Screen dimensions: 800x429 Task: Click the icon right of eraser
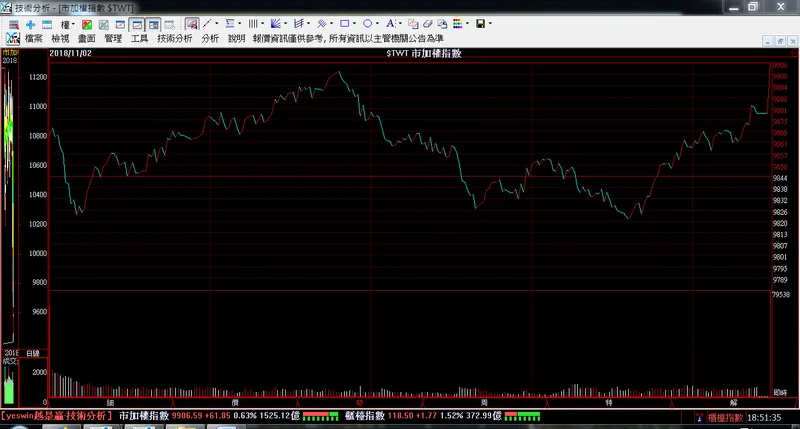pyautogui.click(x=442, y=24)
